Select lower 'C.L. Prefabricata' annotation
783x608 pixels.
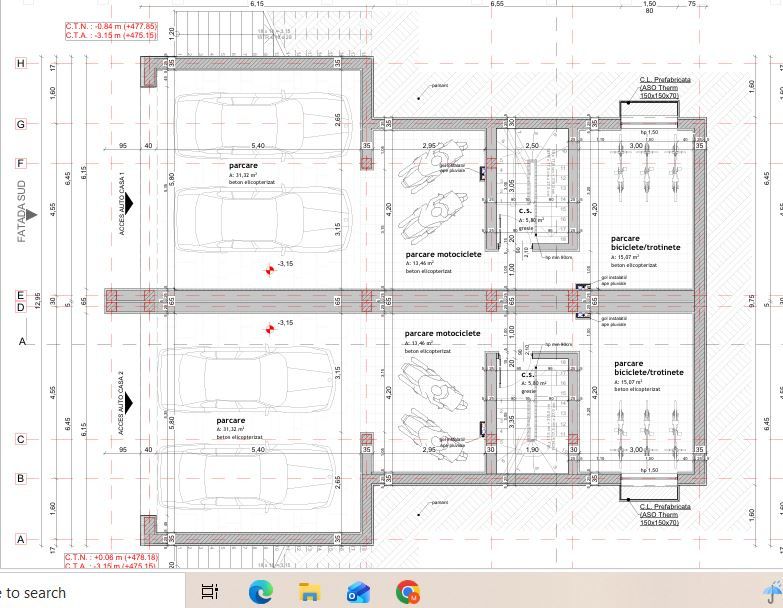(x=665, y=506)
